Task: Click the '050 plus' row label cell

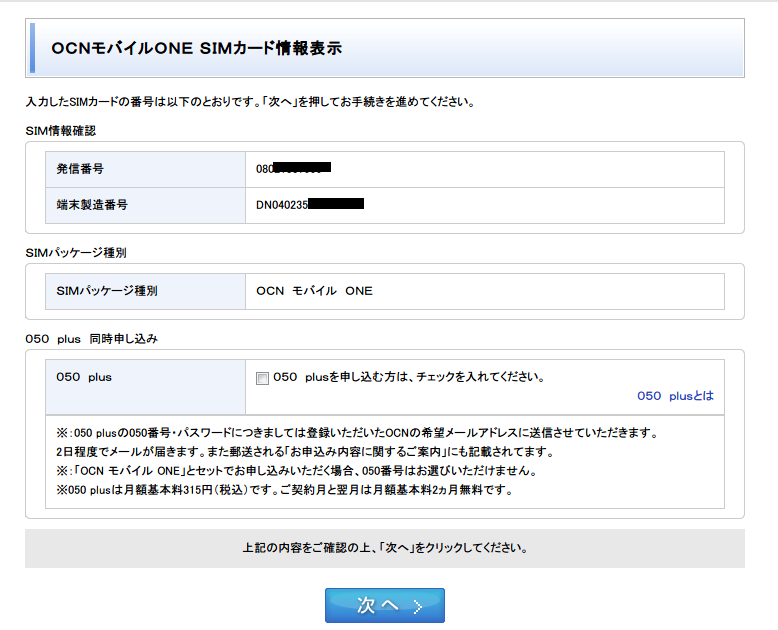Action: [145, 378]
